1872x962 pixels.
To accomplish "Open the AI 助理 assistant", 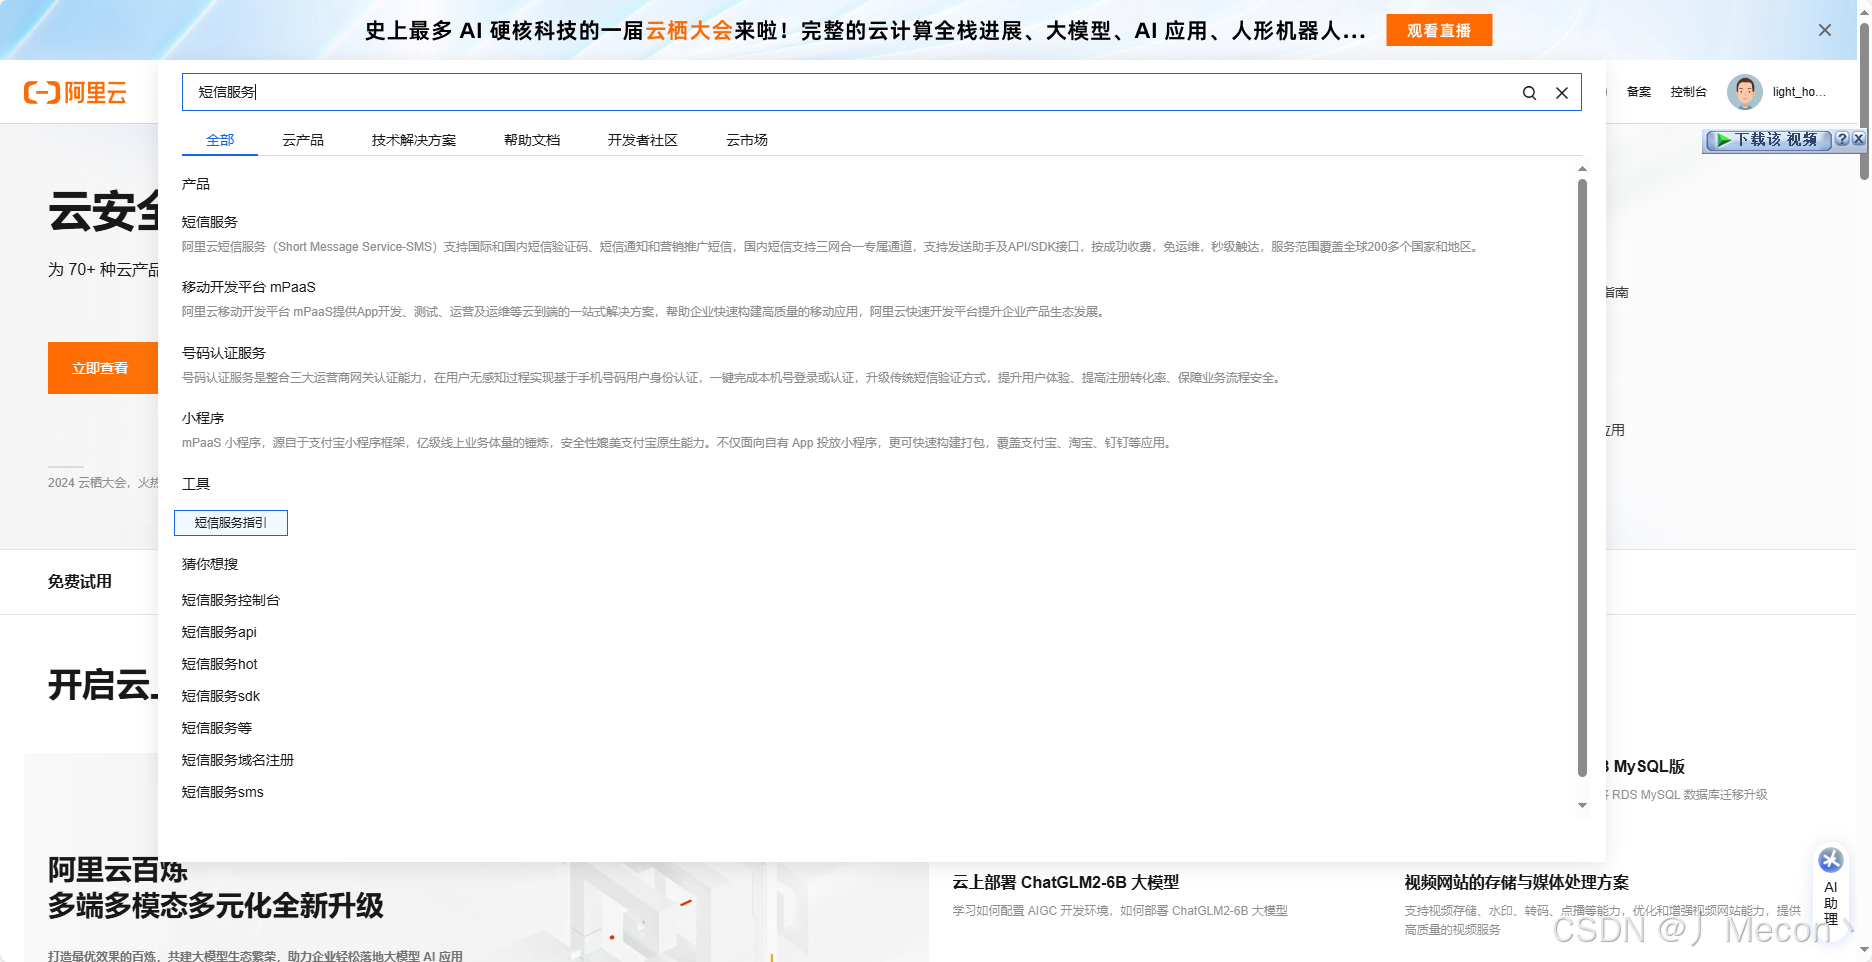I will [x=1830, y=888].
